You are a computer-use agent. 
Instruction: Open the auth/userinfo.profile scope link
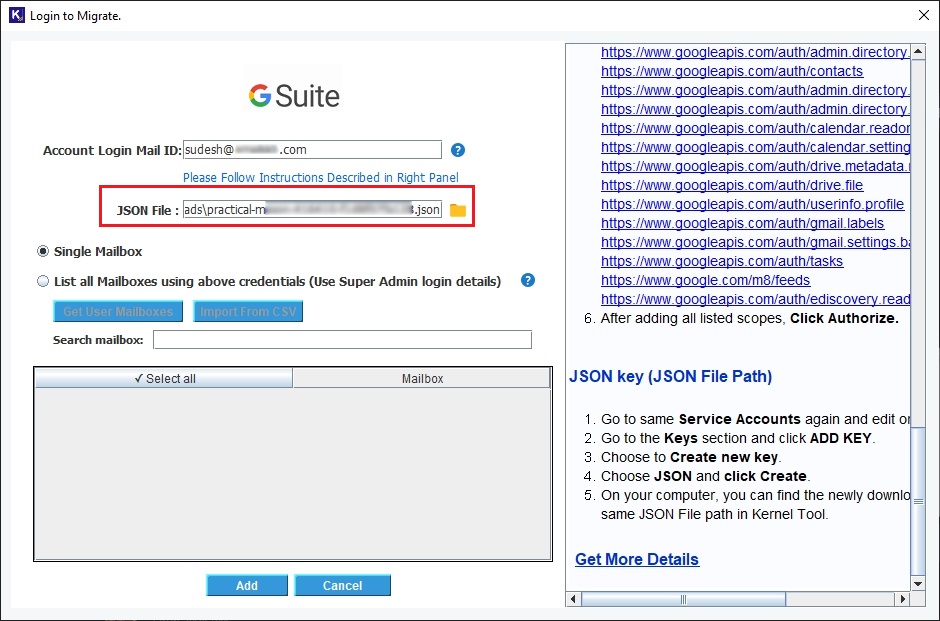click(752, 204)
